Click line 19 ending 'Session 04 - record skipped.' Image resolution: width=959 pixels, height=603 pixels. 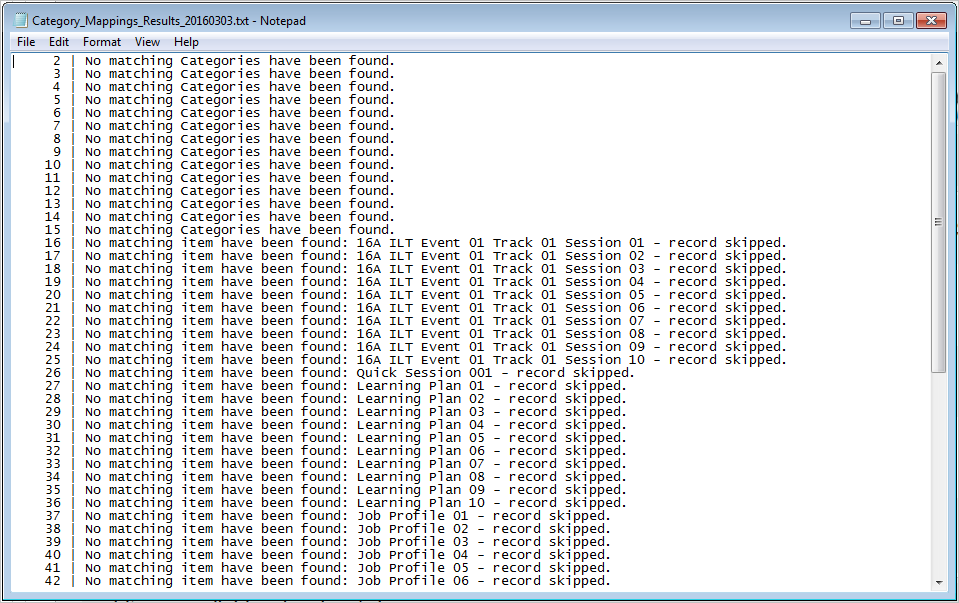415,282
